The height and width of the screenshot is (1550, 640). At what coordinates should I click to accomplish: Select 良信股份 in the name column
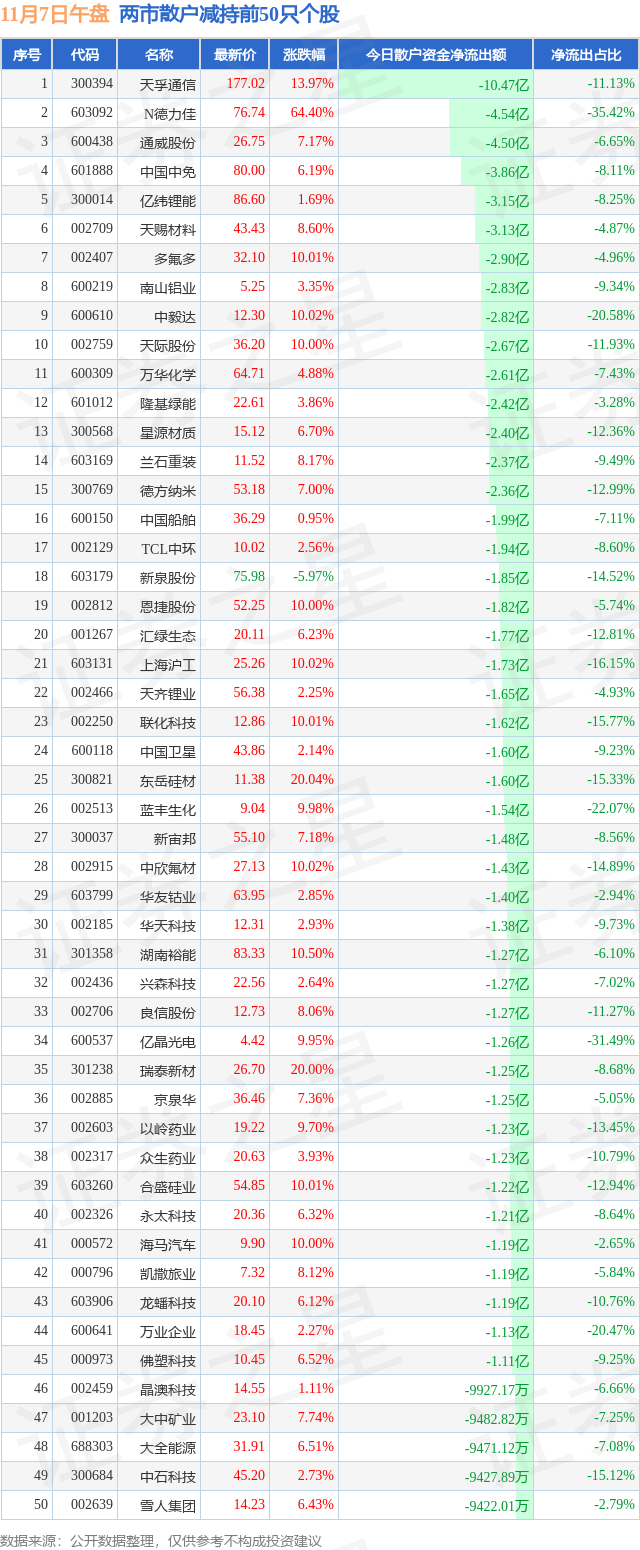168,1012
